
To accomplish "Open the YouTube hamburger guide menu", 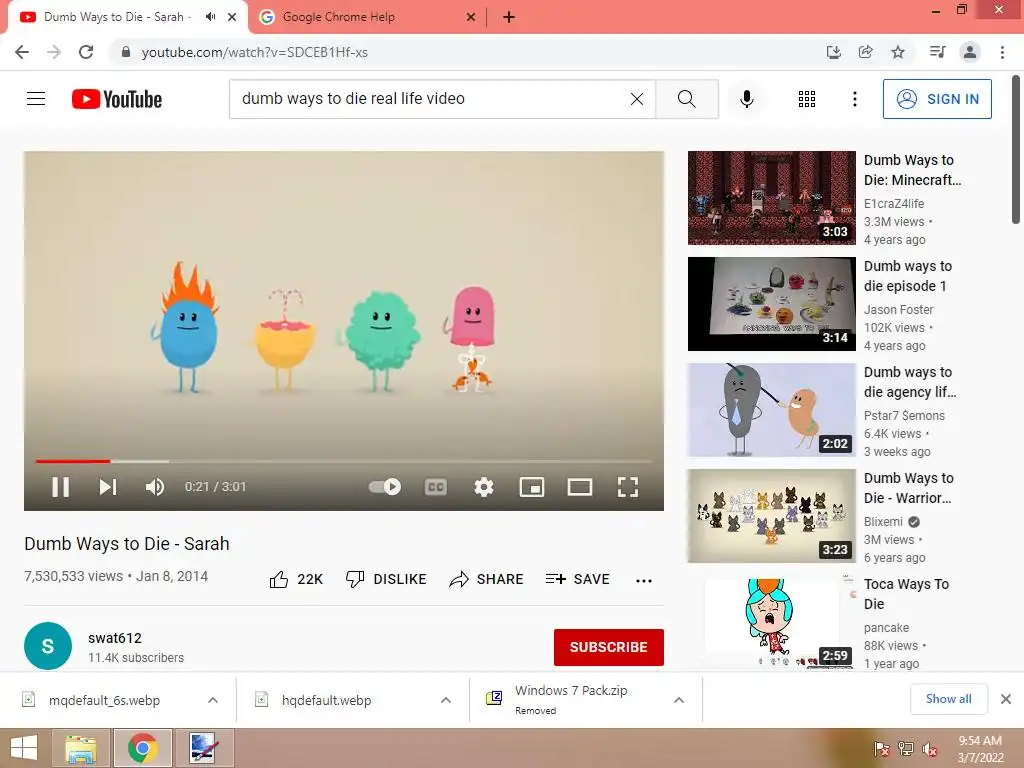I will click(x=36, y=99).
